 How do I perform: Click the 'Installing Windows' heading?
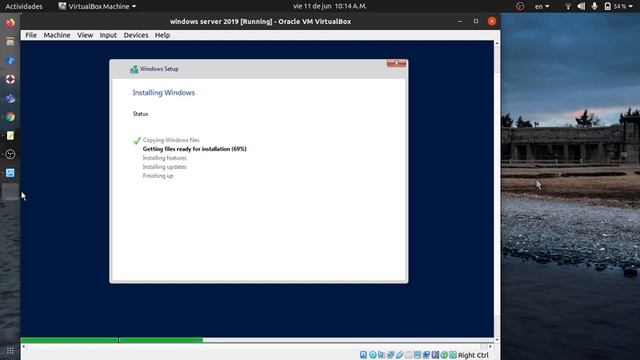(x=164, y=93)
